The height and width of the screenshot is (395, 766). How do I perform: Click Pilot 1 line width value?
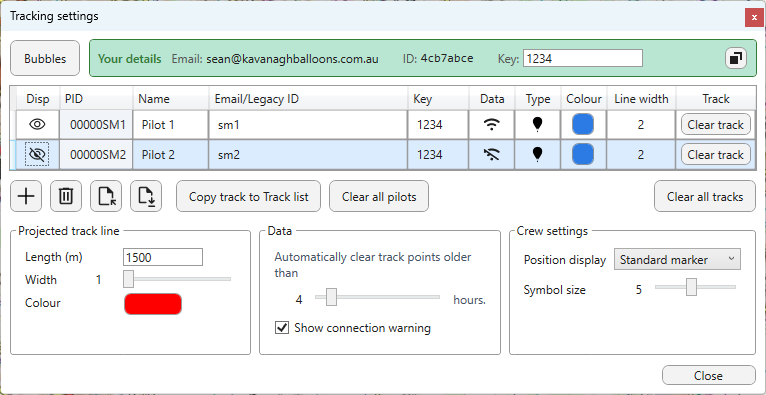pos(642,125)
